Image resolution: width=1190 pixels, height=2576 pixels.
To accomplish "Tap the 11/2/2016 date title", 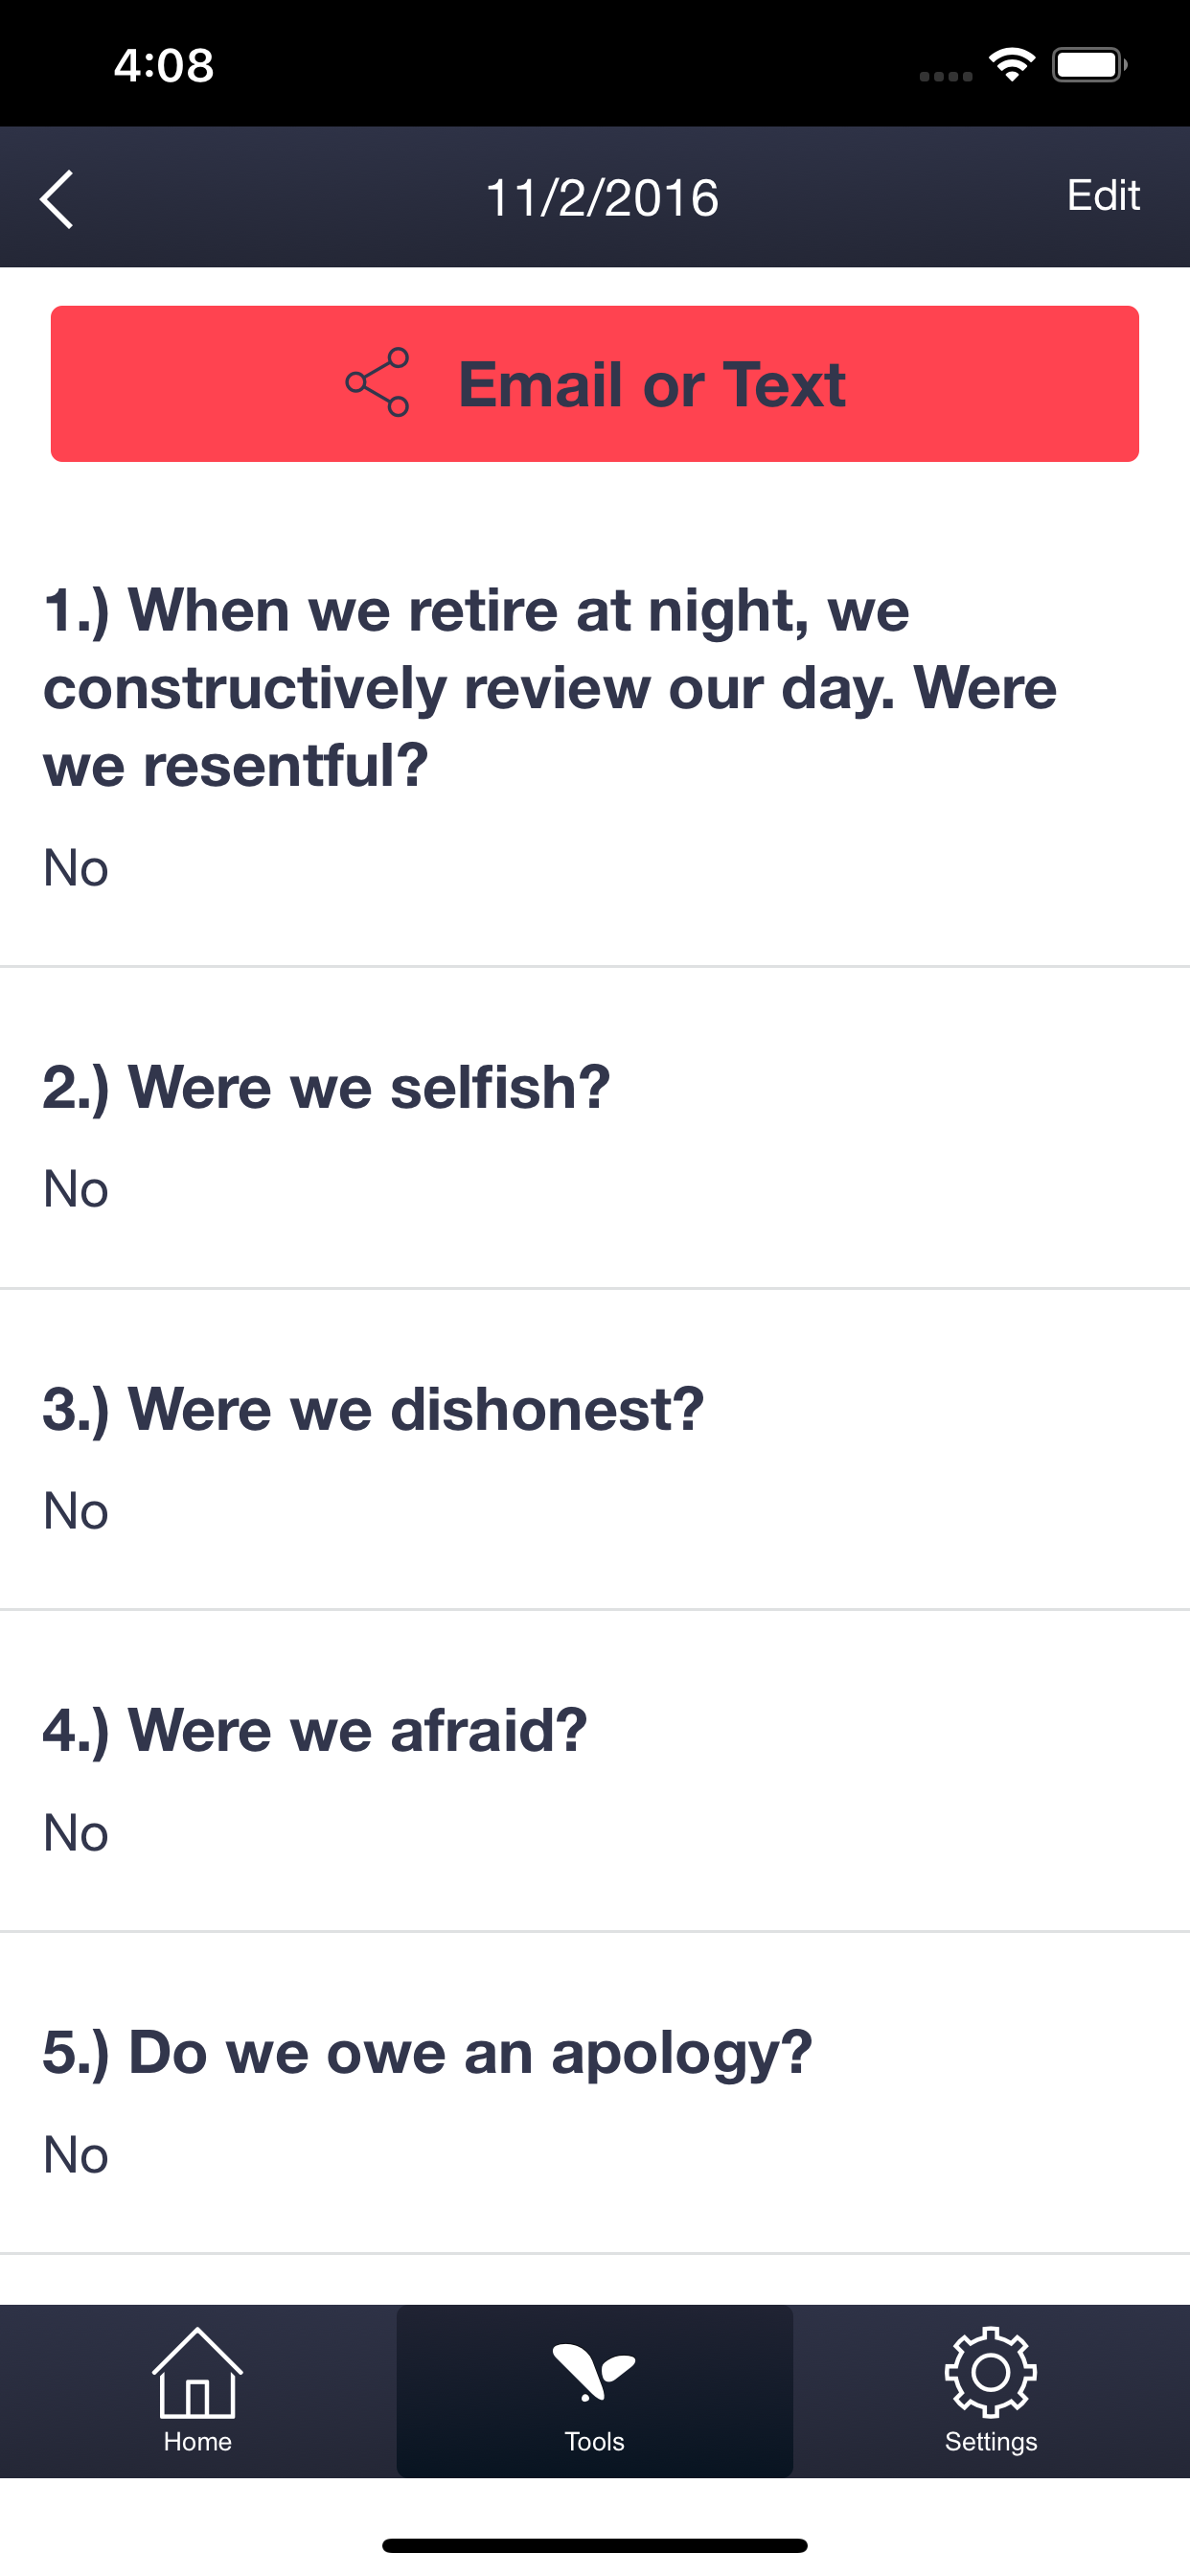I will click(602, 198).
